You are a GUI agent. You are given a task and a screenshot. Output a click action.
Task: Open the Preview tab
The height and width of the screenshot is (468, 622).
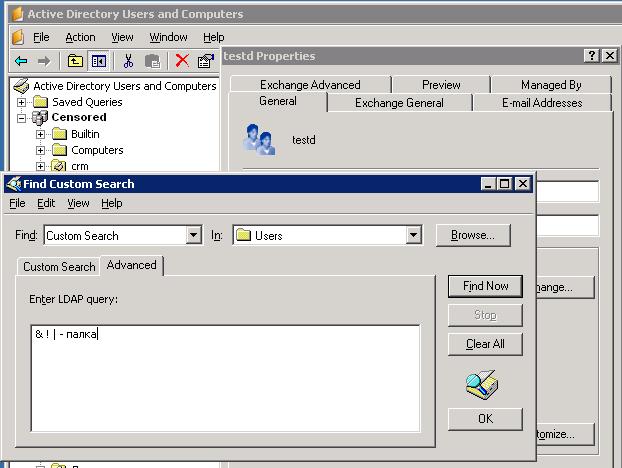coord(441,84)
